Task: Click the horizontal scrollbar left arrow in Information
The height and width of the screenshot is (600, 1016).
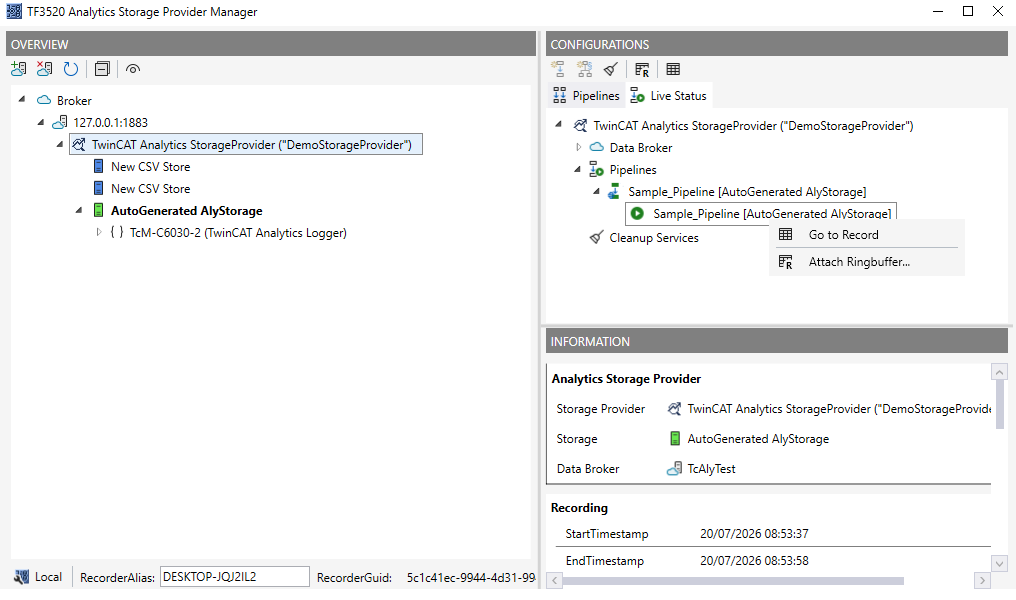Action: click(x=554, y=581)
